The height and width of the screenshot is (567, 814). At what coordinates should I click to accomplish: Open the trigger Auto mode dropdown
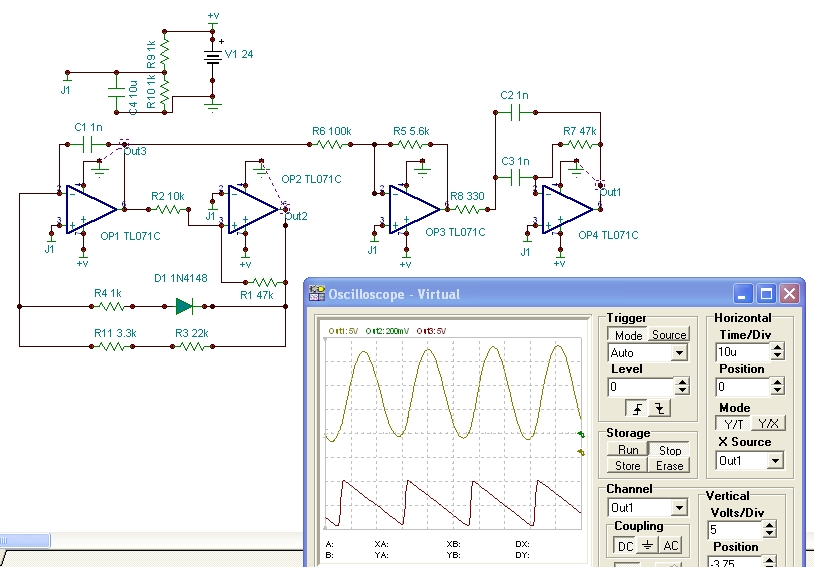[x=679, y=353]
